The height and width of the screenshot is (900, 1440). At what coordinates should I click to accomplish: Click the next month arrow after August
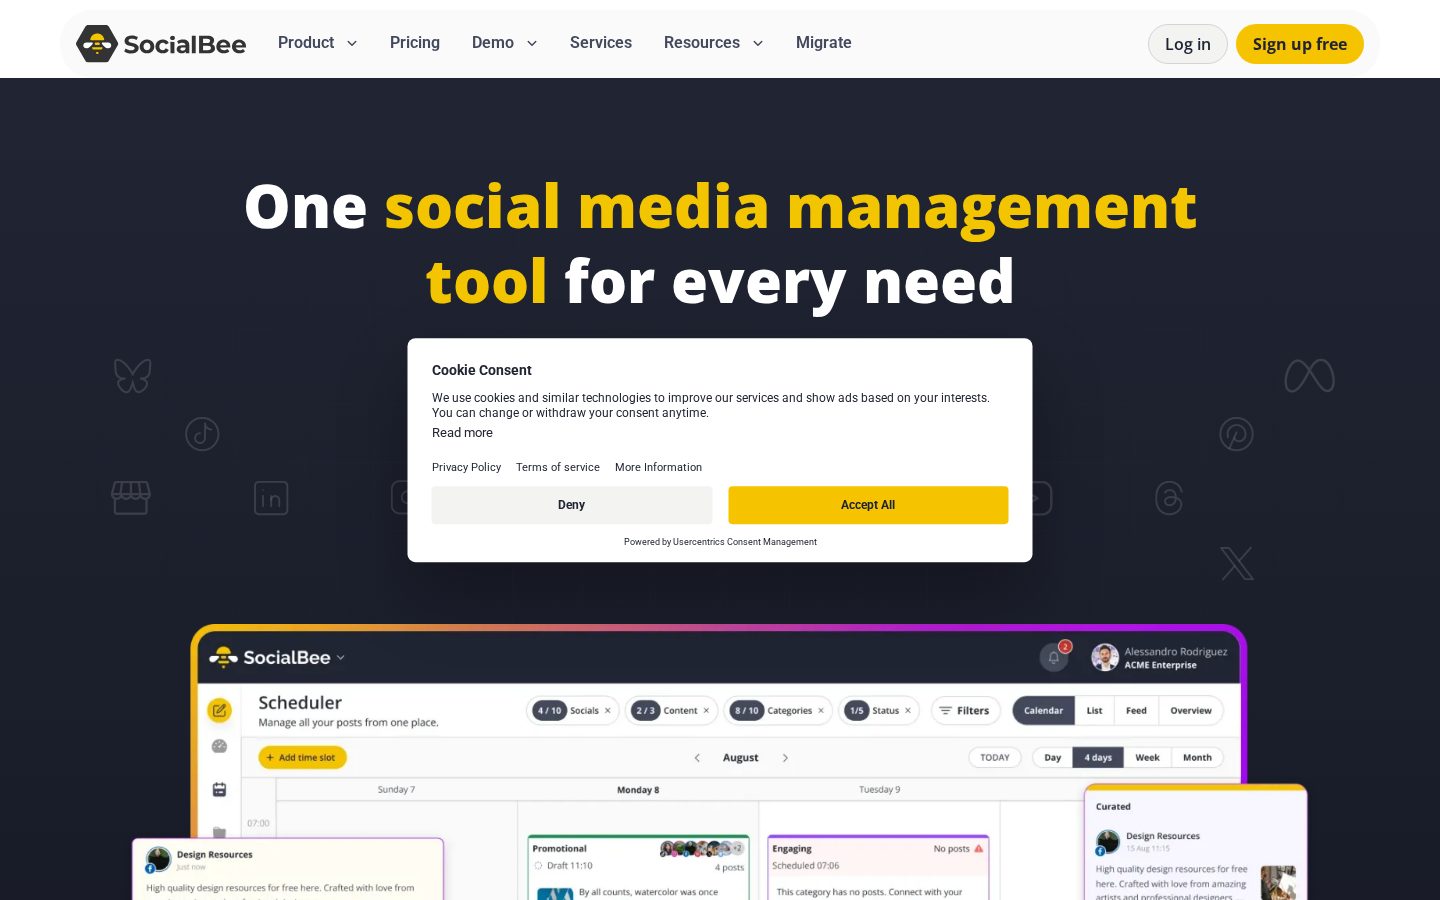pyautogui.click(x=785, y=758)
